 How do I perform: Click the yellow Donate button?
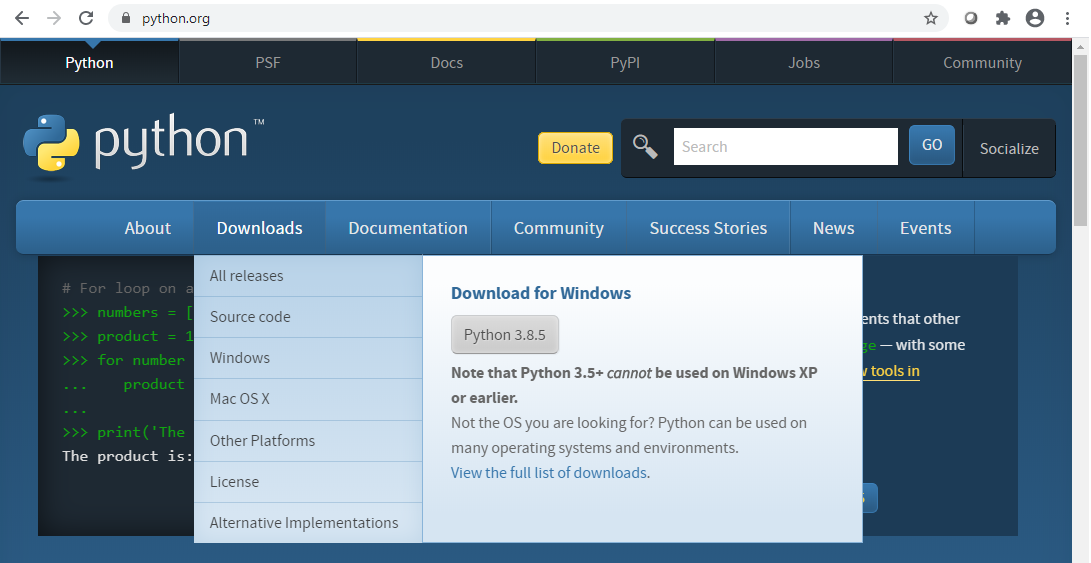coord(575,147)
